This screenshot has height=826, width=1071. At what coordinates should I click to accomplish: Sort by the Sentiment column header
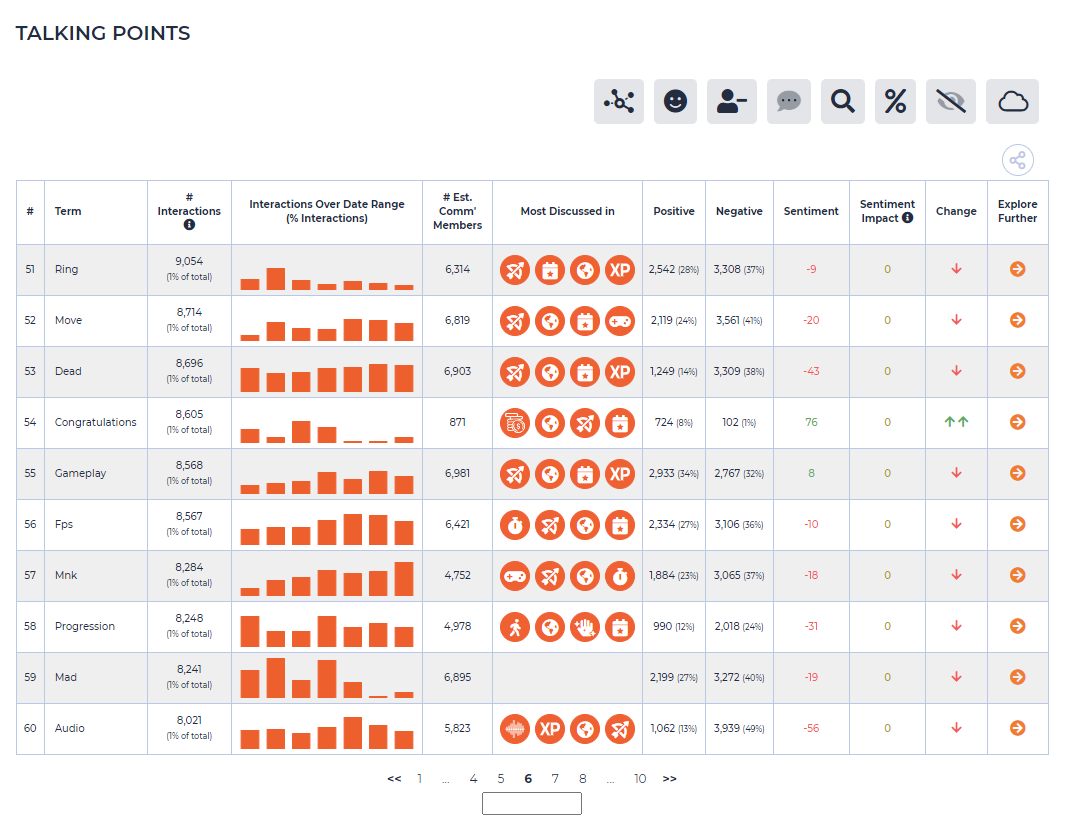[811, 211]
